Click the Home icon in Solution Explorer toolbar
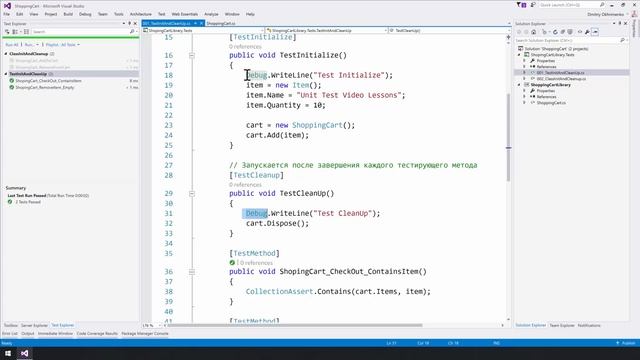This screenshot has width=640, height=360. (533, 32)
